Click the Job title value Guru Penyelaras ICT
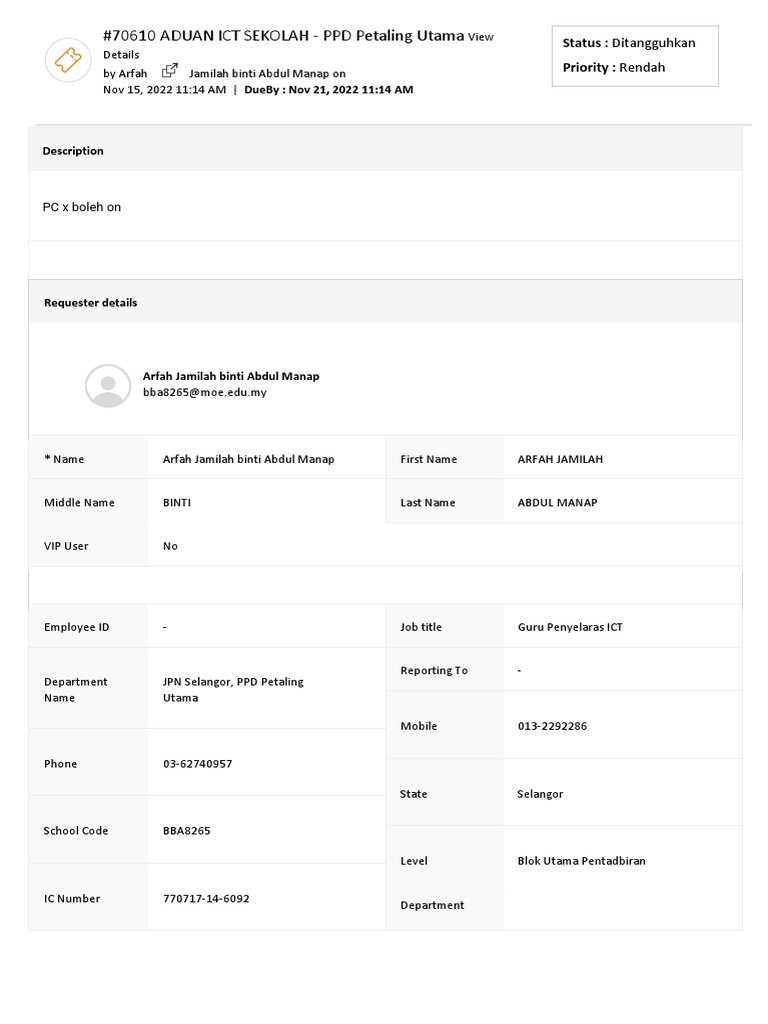This screenshot has height=1024, width=768. pyautogui.click(x=570, y=627)
